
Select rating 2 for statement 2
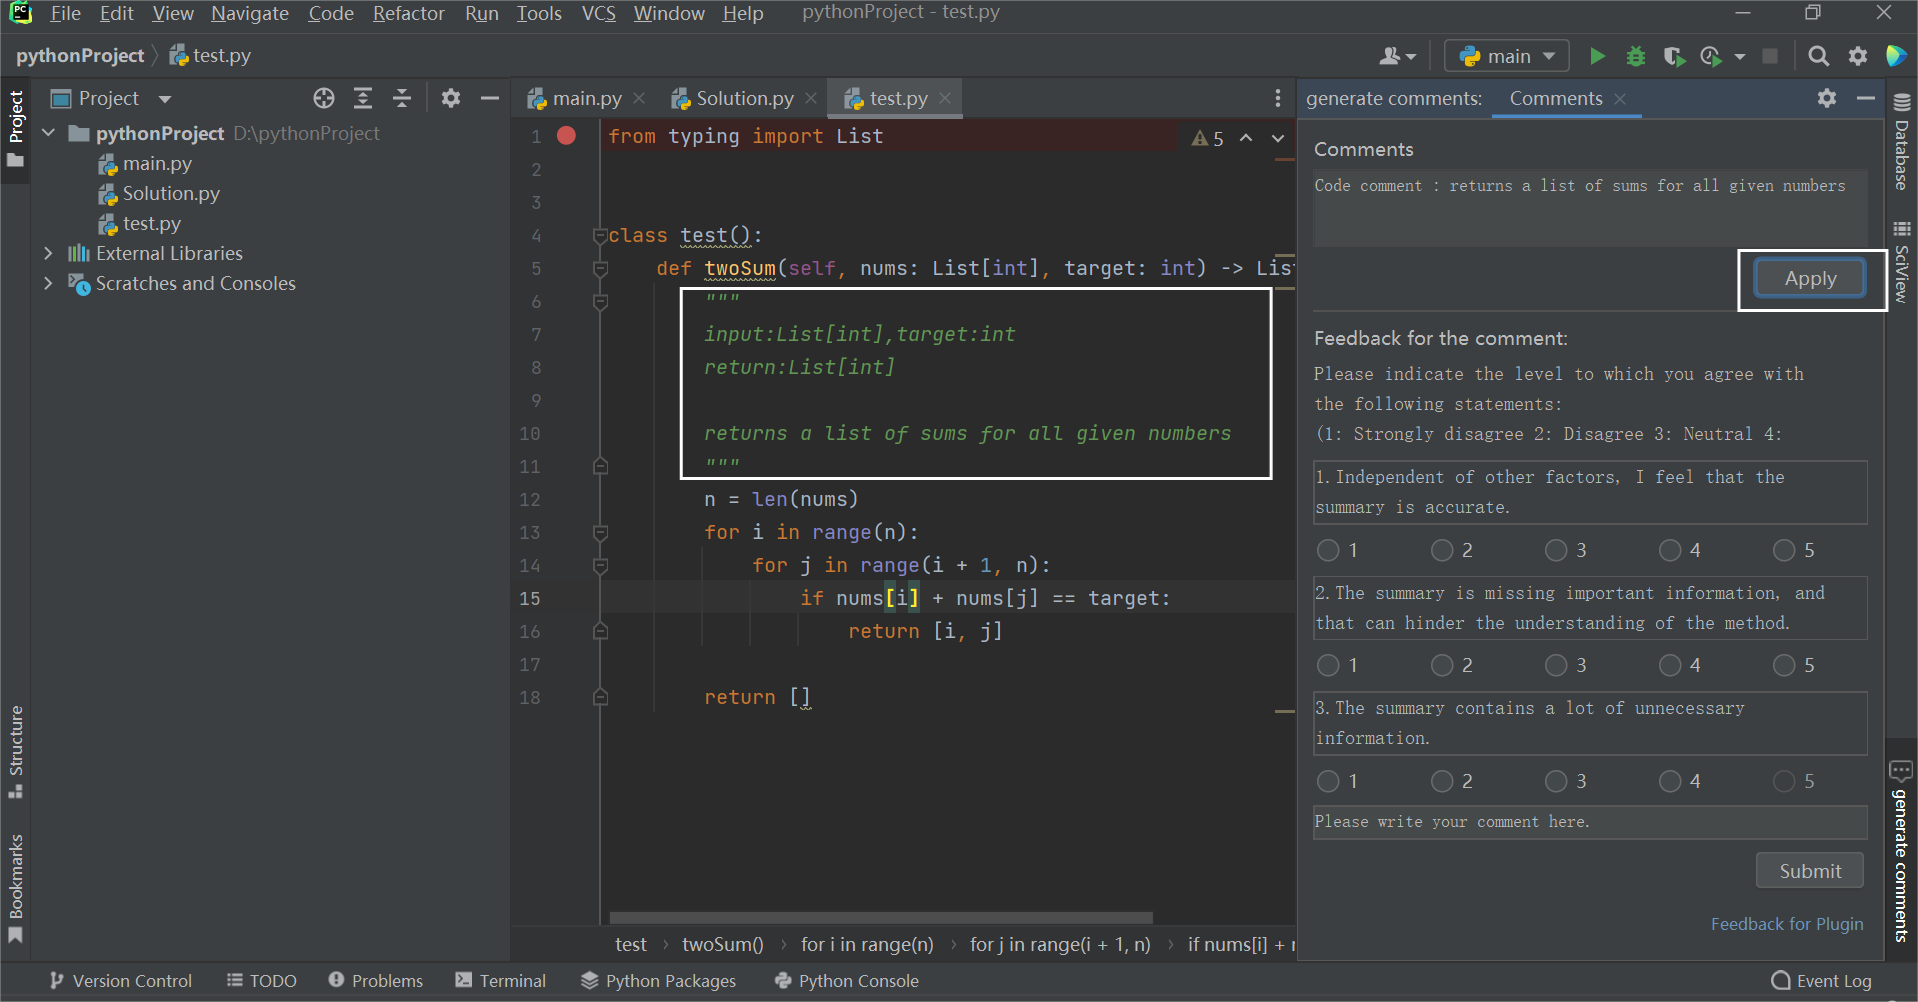1442,665
